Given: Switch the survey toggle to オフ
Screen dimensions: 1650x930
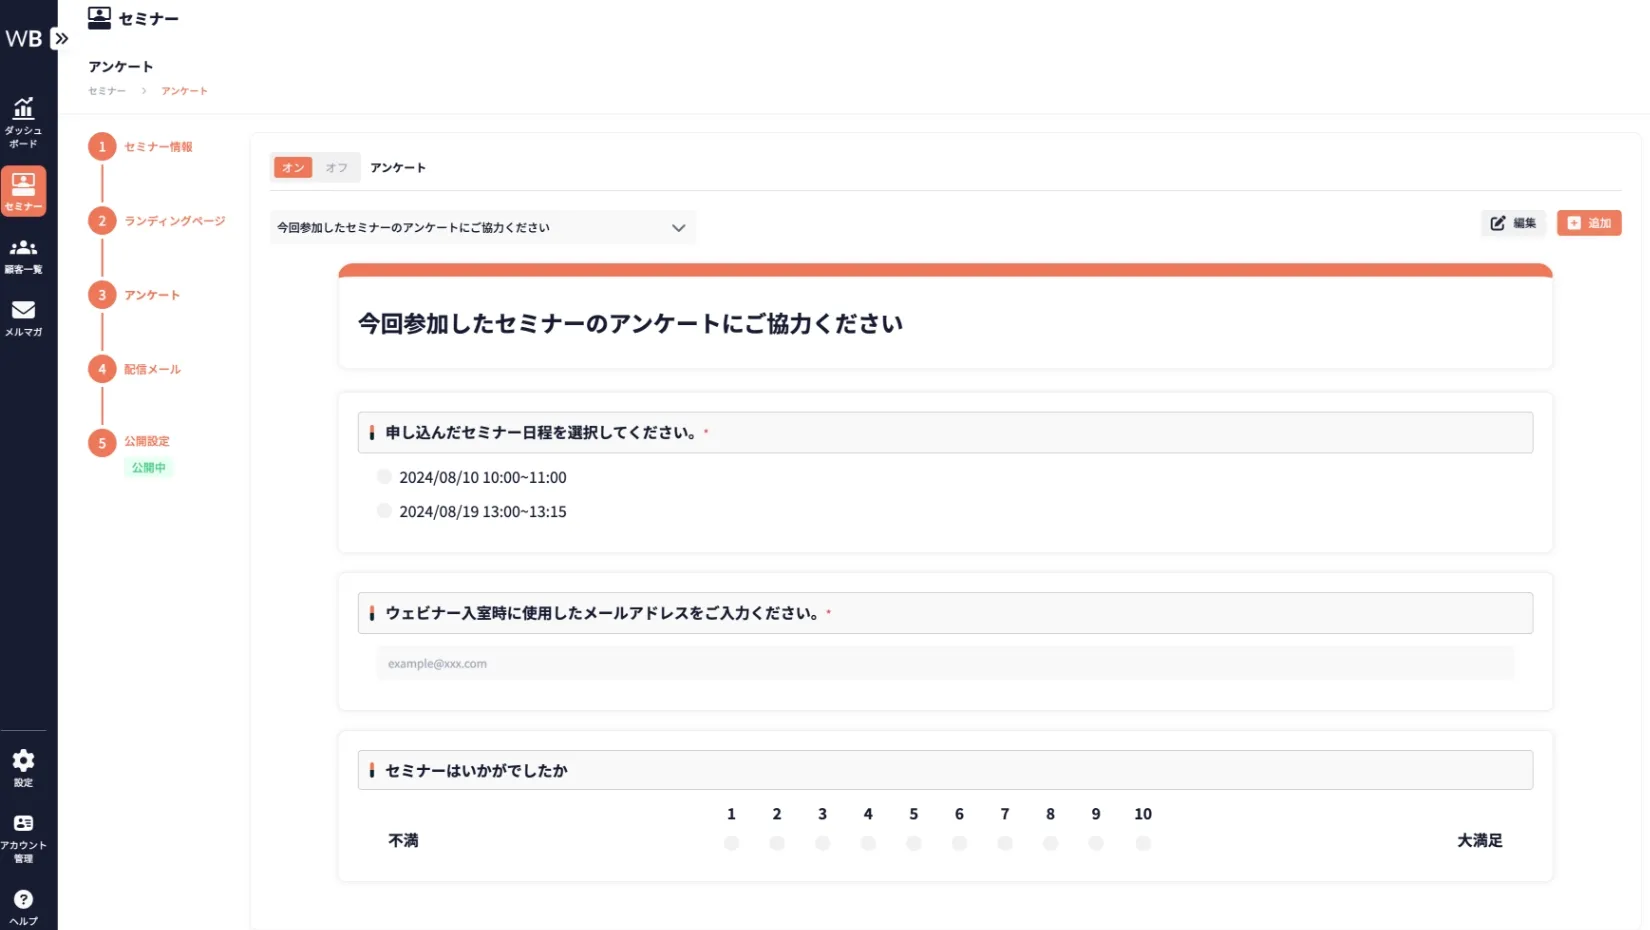Looking at the screenshot, I should coord(336,168).
